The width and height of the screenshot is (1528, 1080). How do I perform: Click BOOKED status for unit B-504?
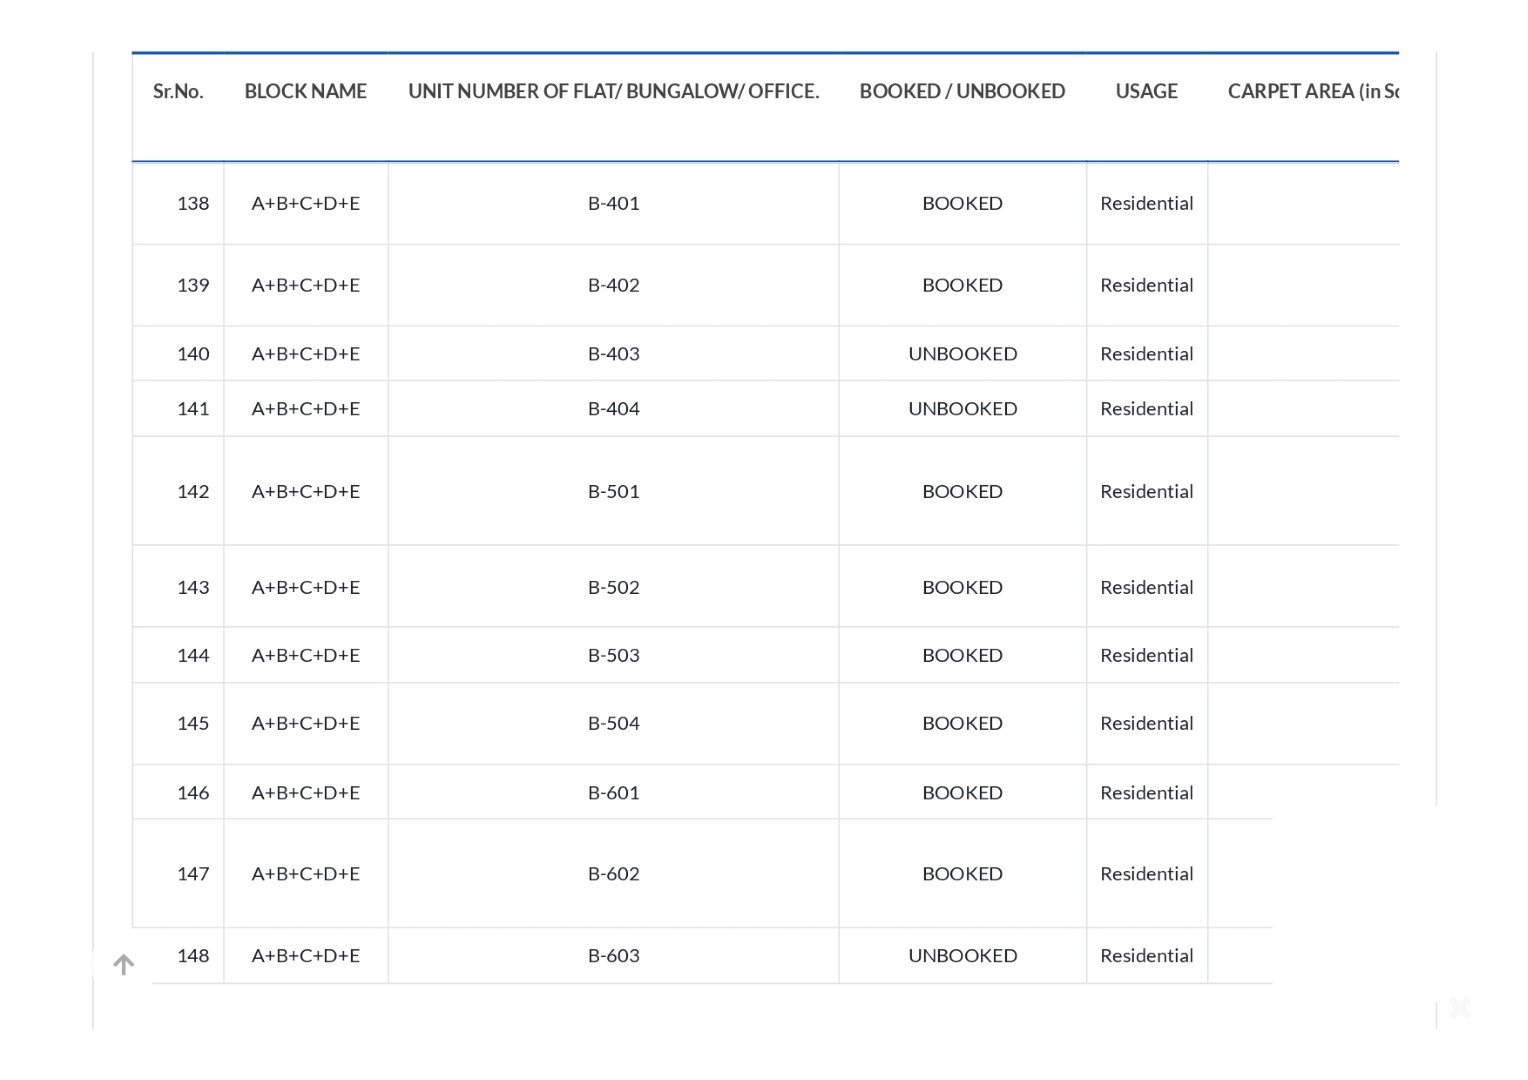[962, 723]
